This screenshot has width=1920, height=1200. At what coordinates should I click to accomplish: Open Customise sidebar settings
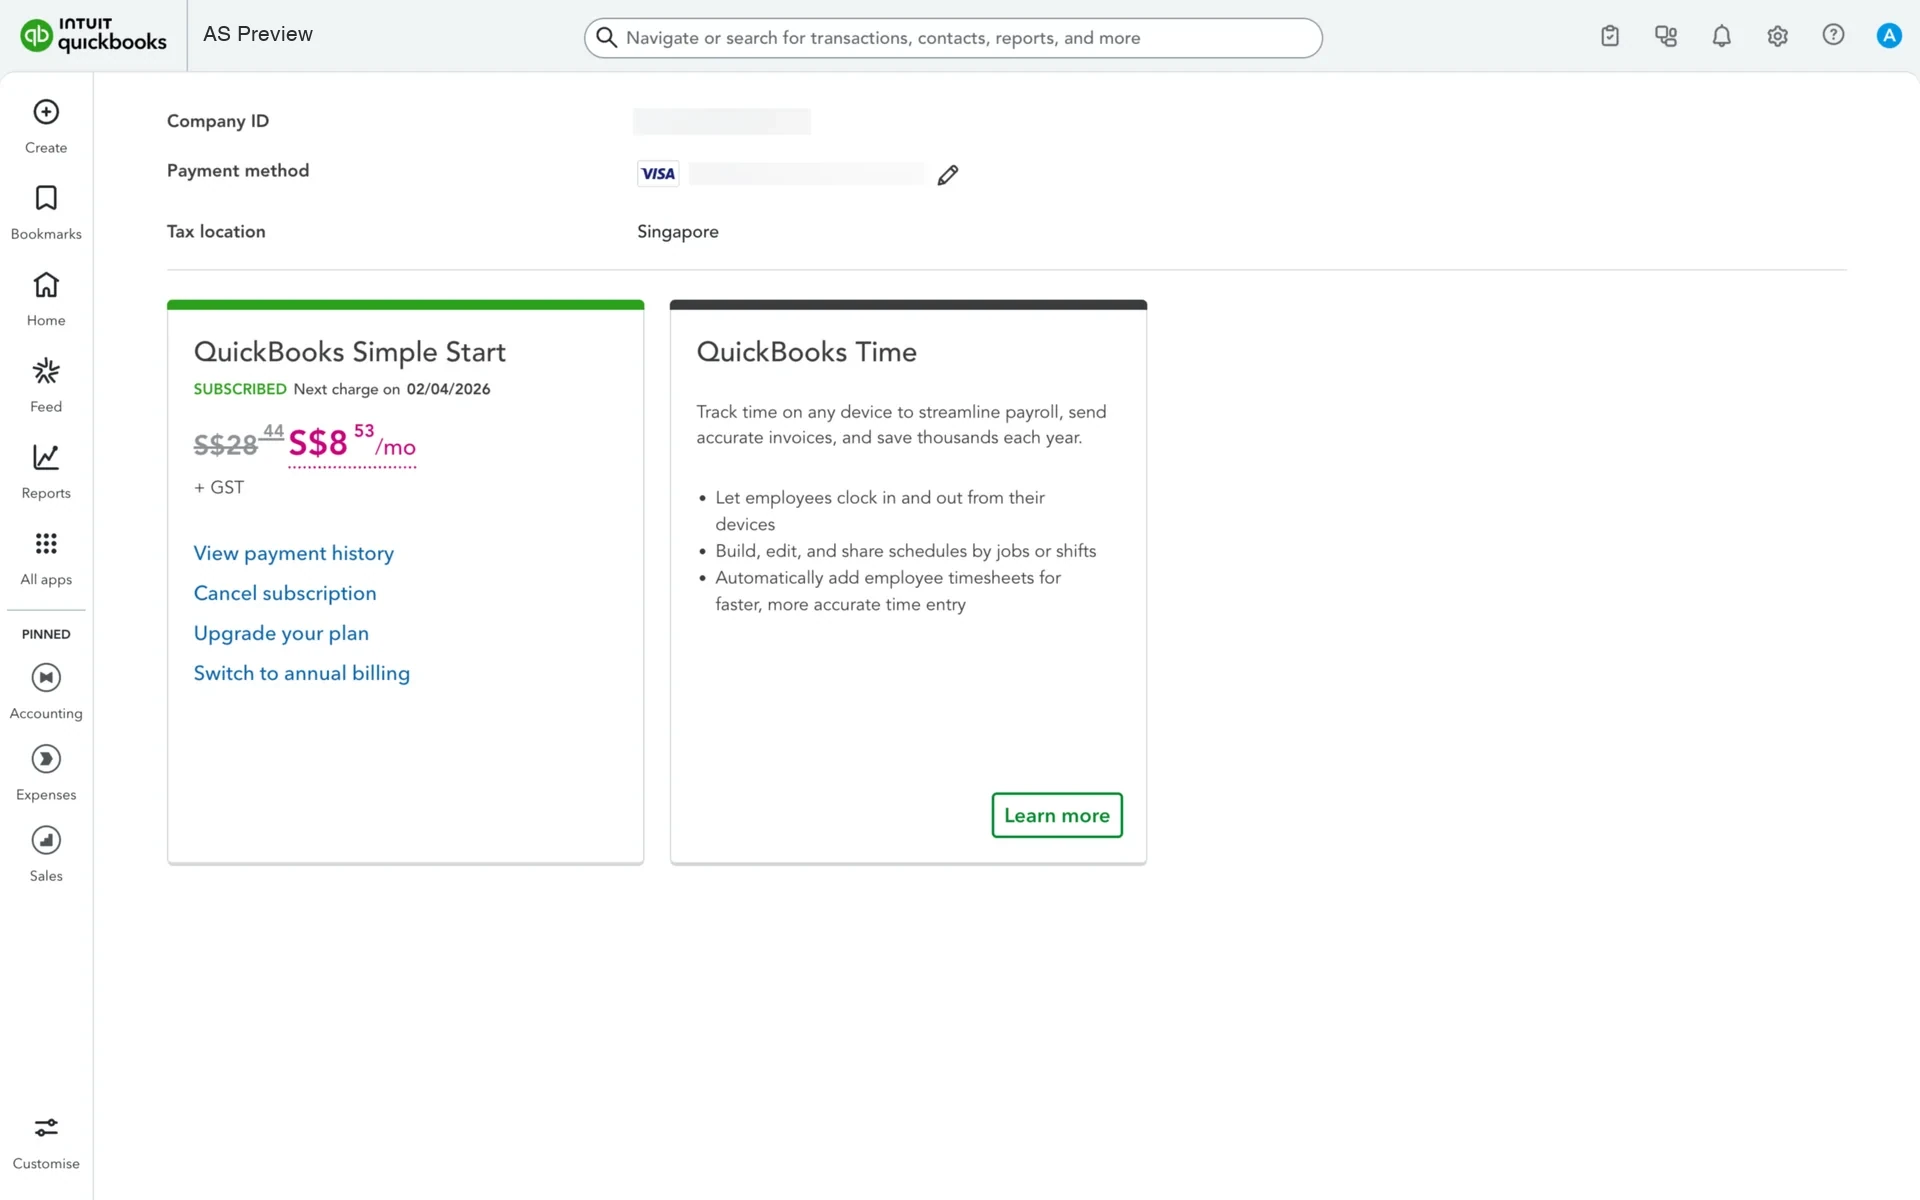tap(46, 1143)
